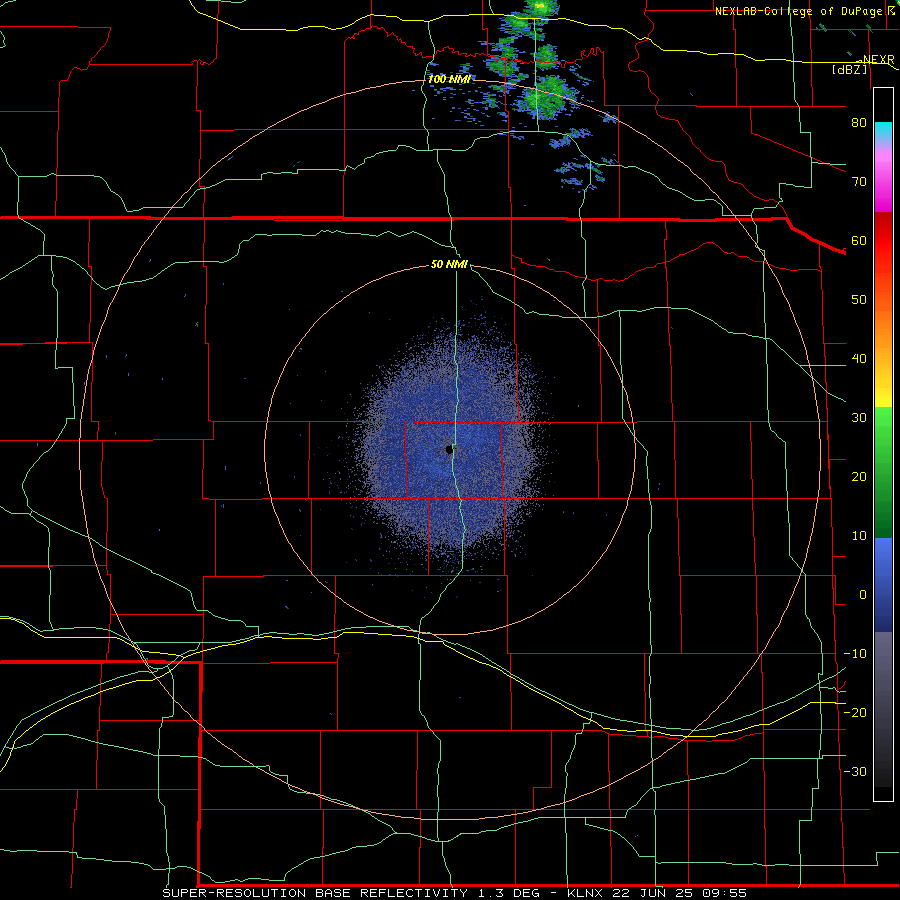
Task: Click the 0 value on the dBZ scale
Action: [x=863, y=595]
